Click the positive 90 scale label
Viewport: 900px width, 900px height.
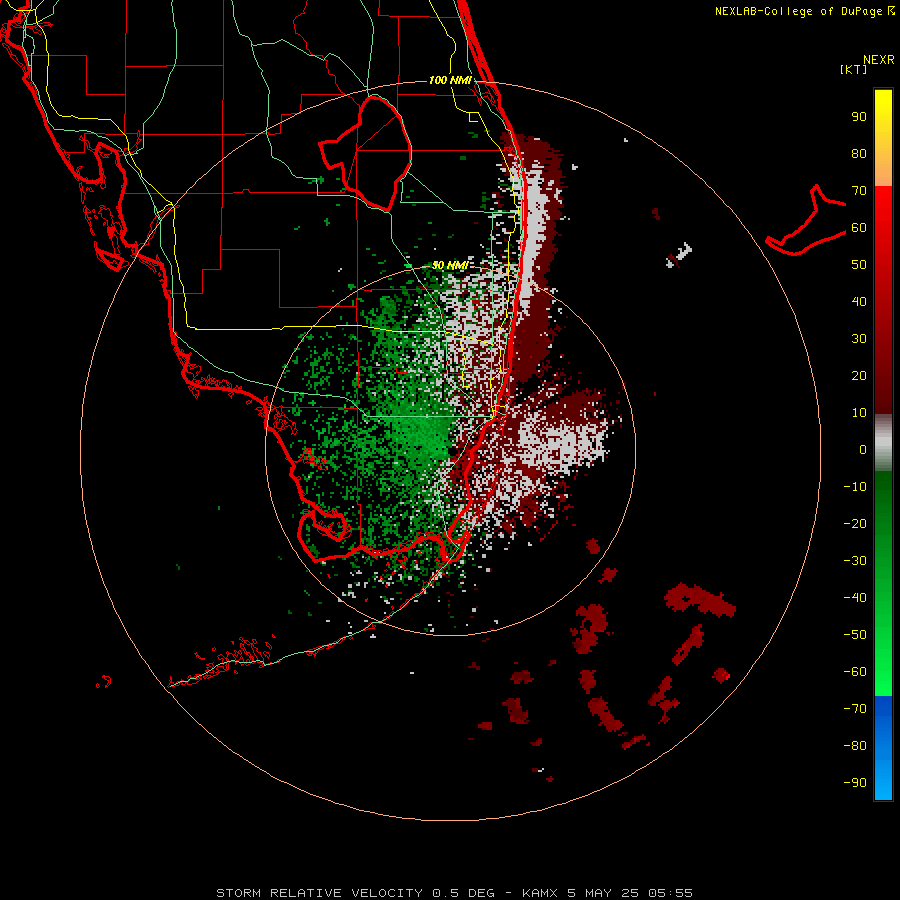coord(859,117)
